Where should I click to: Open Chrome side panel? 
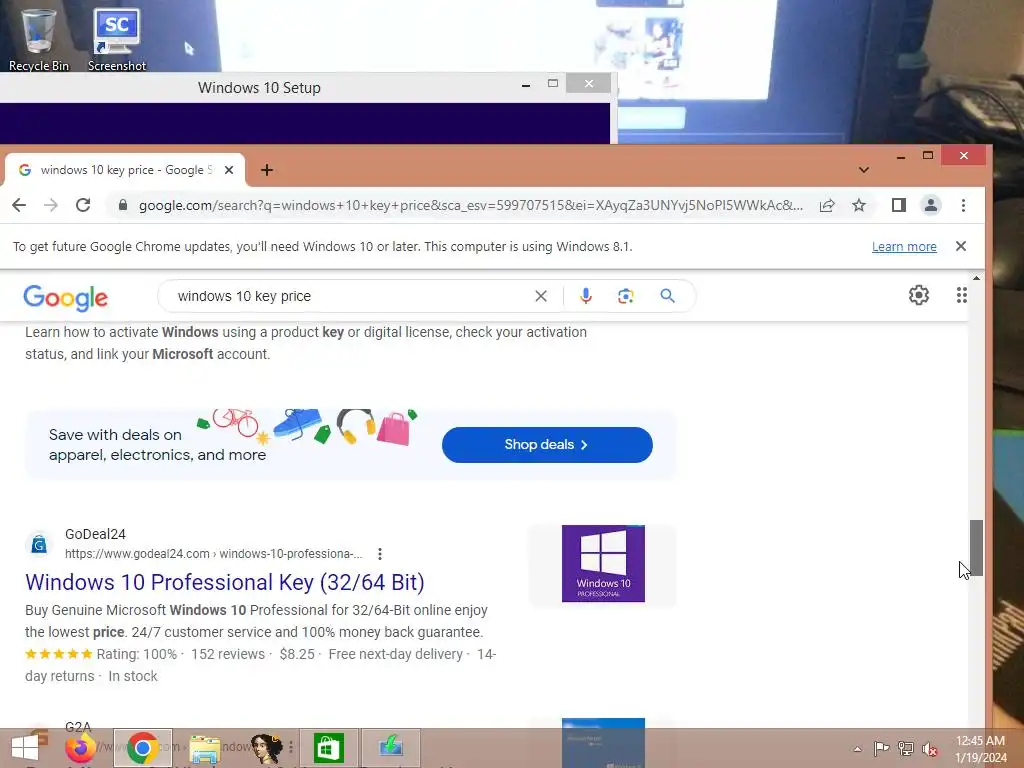(x=899, y=205)
